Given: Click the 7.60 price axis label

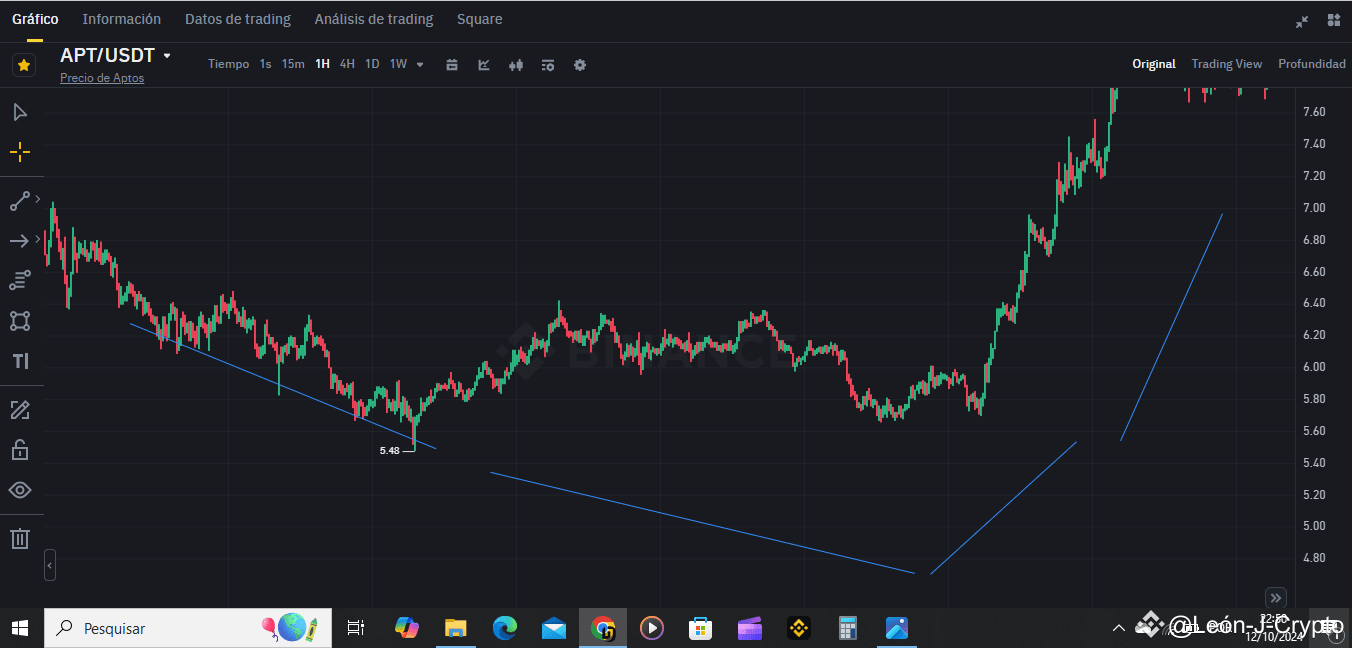Looking at the screenshot, I should (x=1314, y=112).
